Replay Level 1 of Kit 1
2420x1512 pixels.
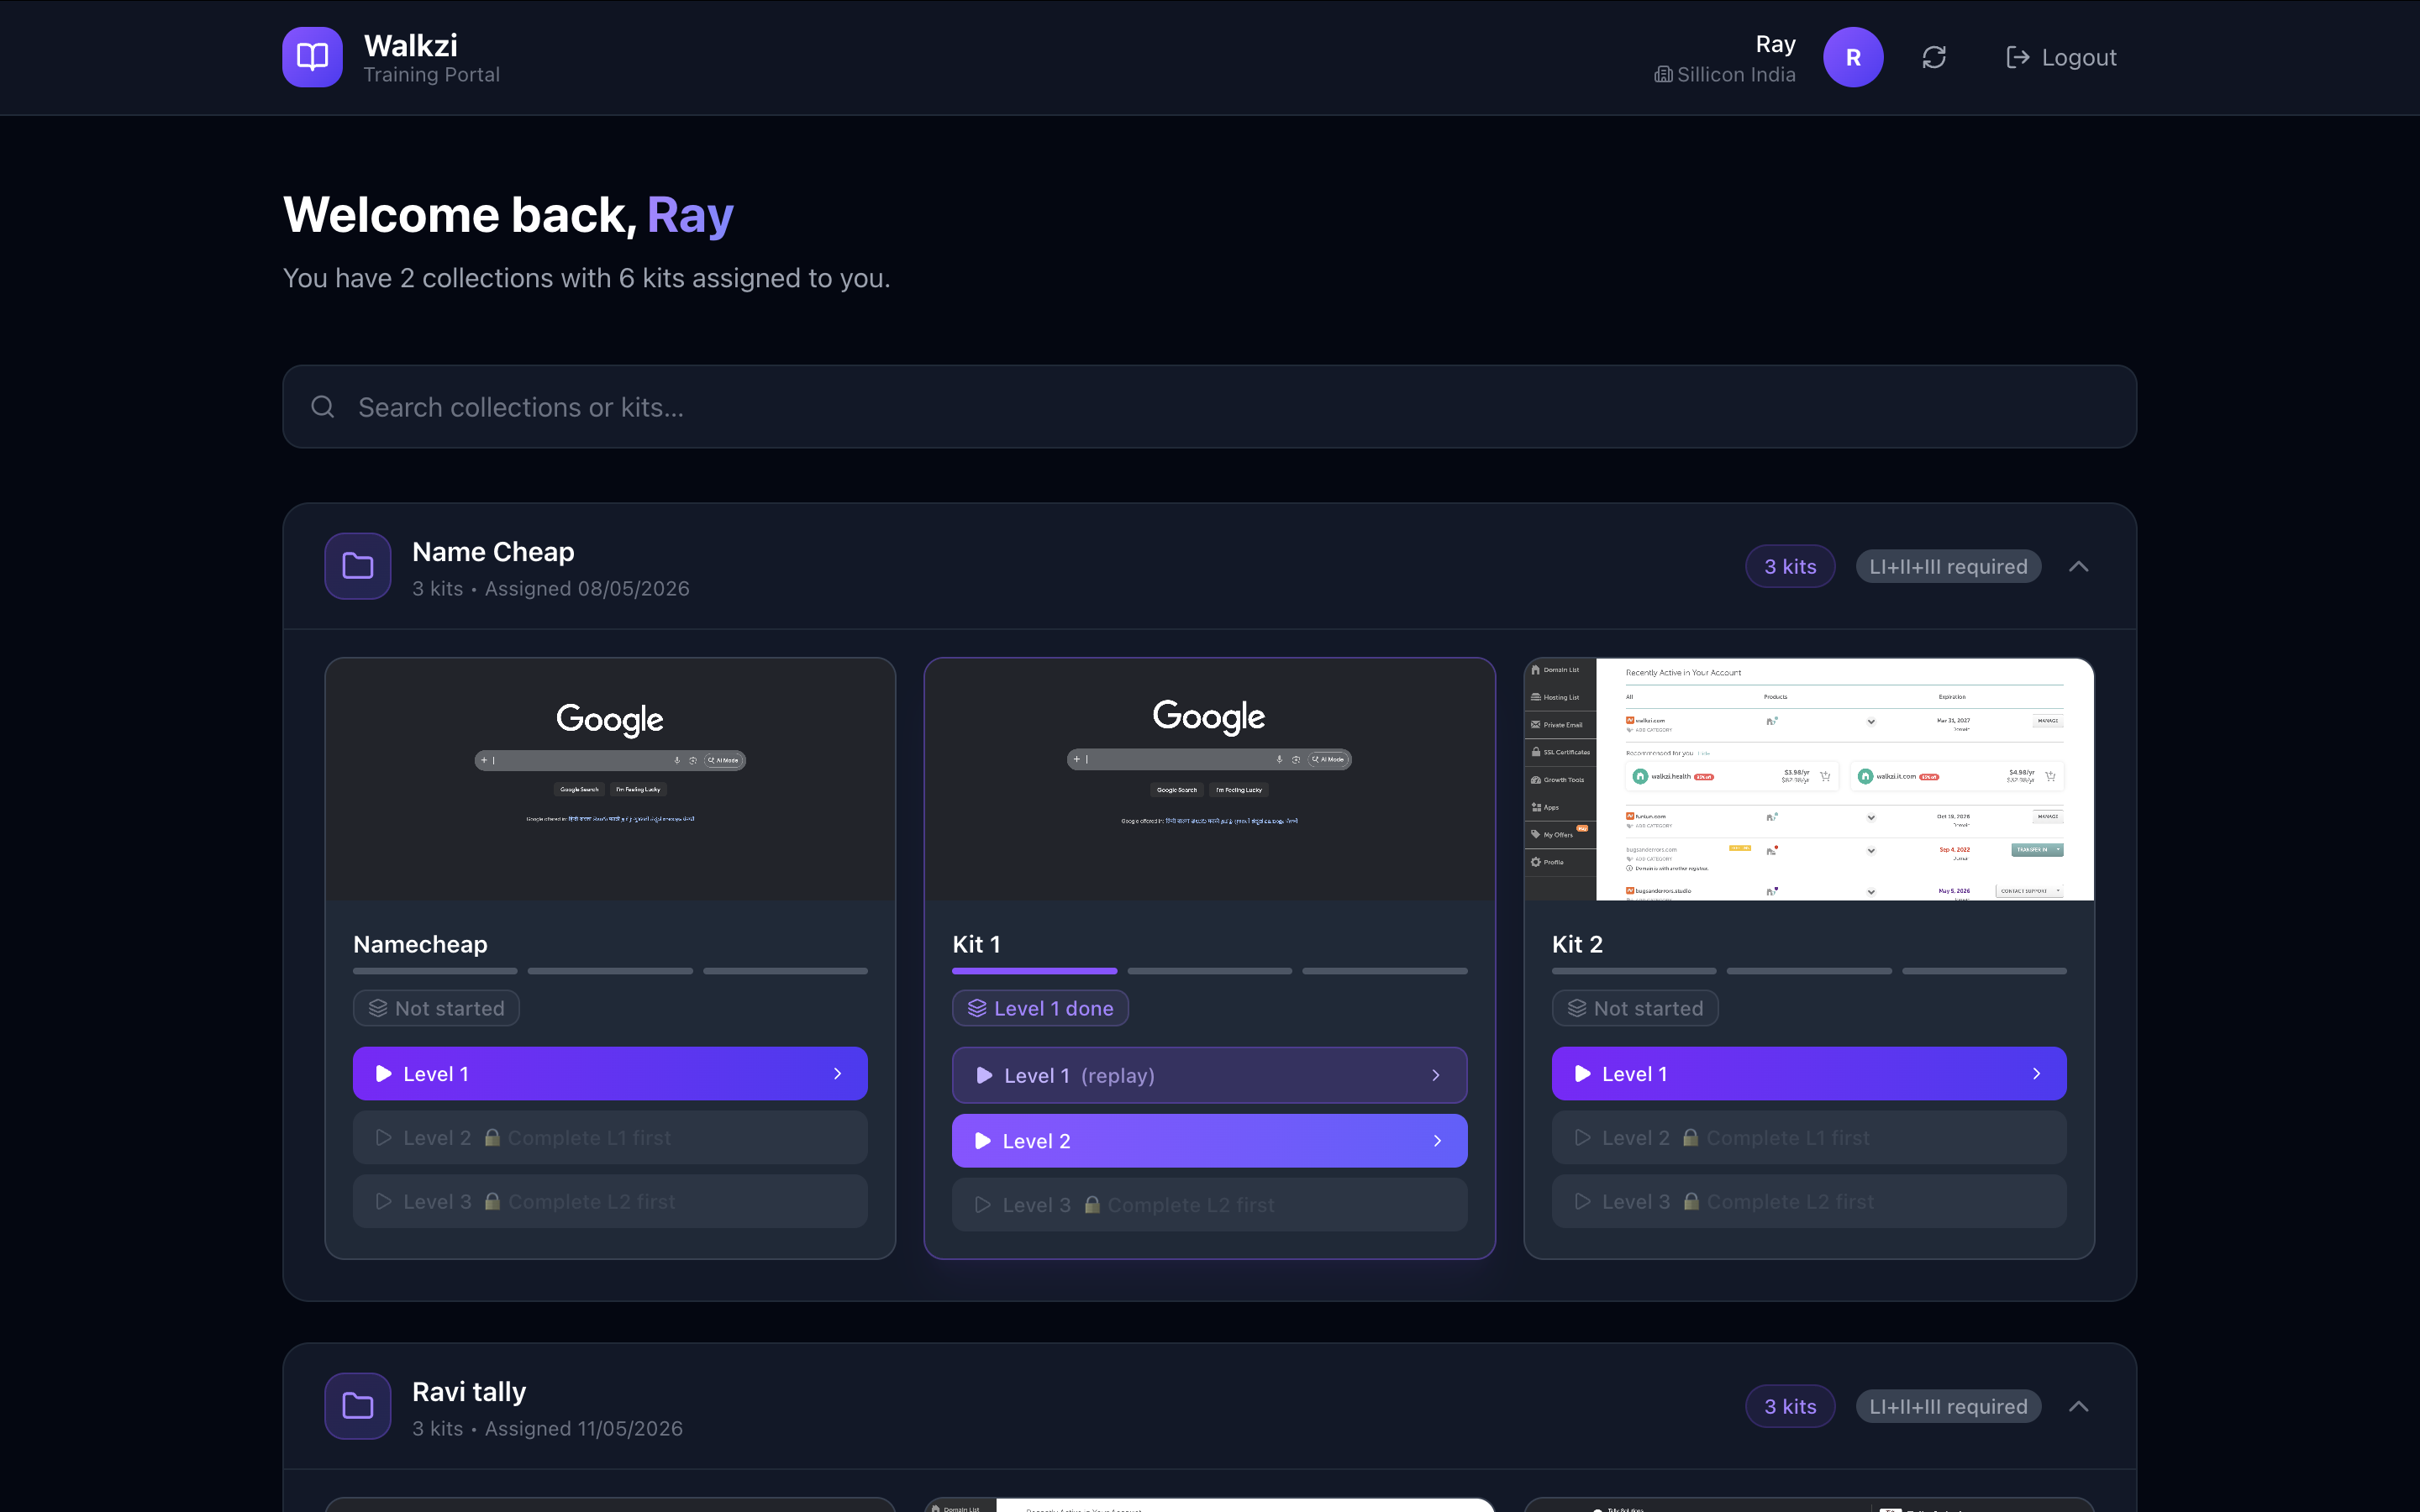(1209, 1075)
